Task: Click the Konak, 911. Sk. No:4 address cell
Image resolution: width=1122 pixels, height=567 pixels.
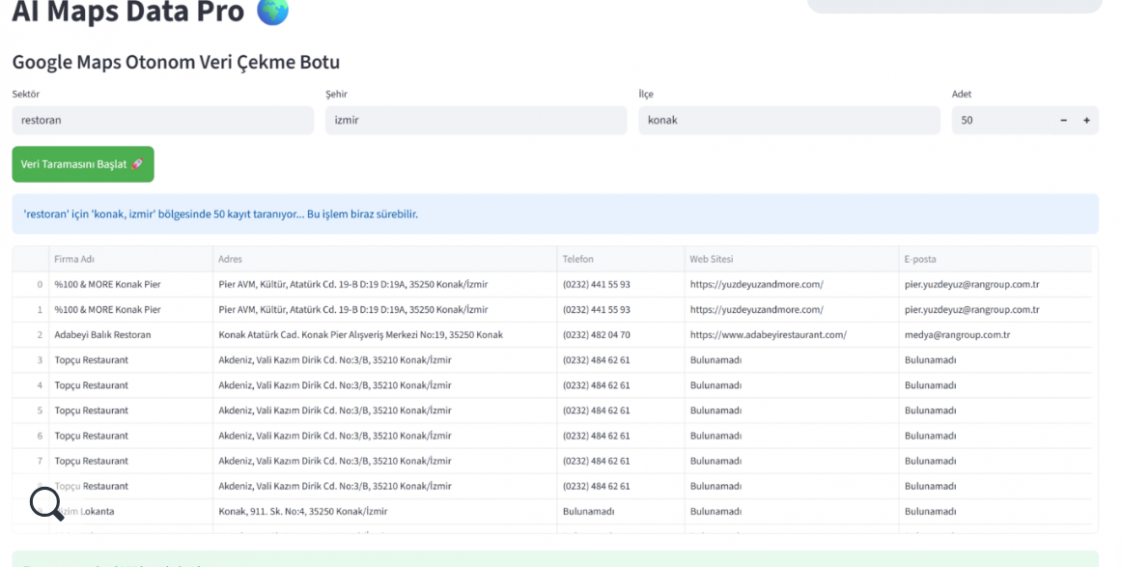Action: coord(303,511)
